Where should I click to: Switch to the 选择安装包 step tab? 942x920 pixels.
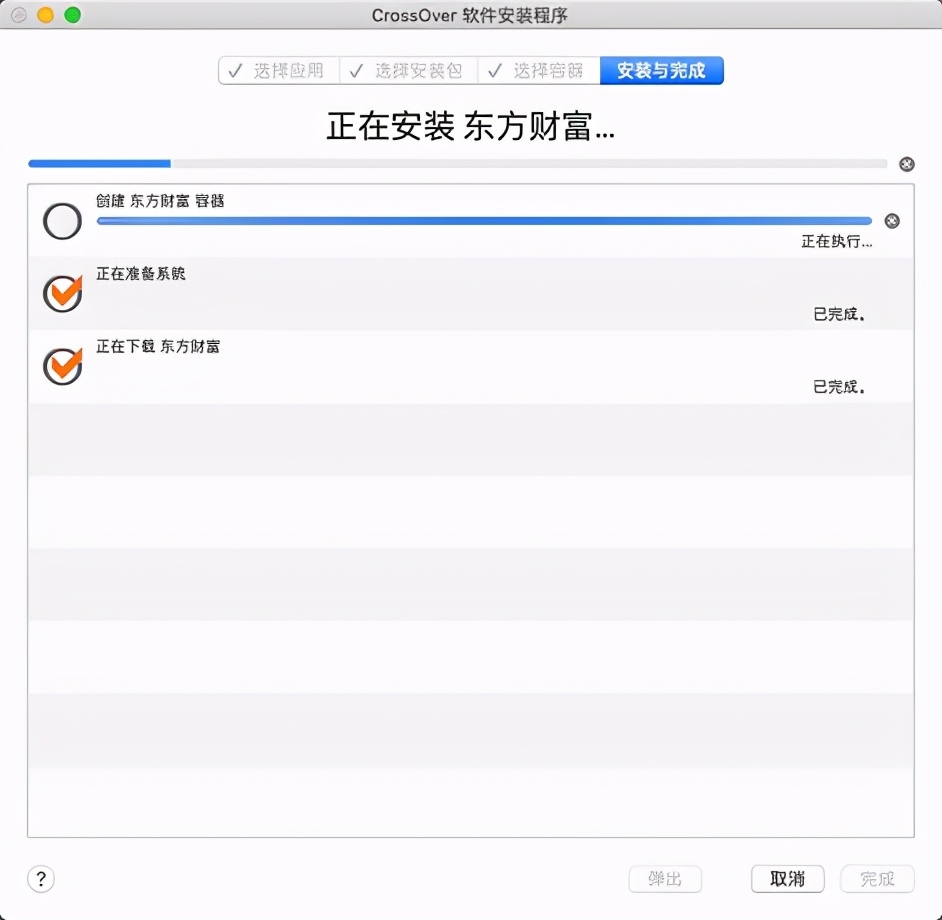pos(409,71)
